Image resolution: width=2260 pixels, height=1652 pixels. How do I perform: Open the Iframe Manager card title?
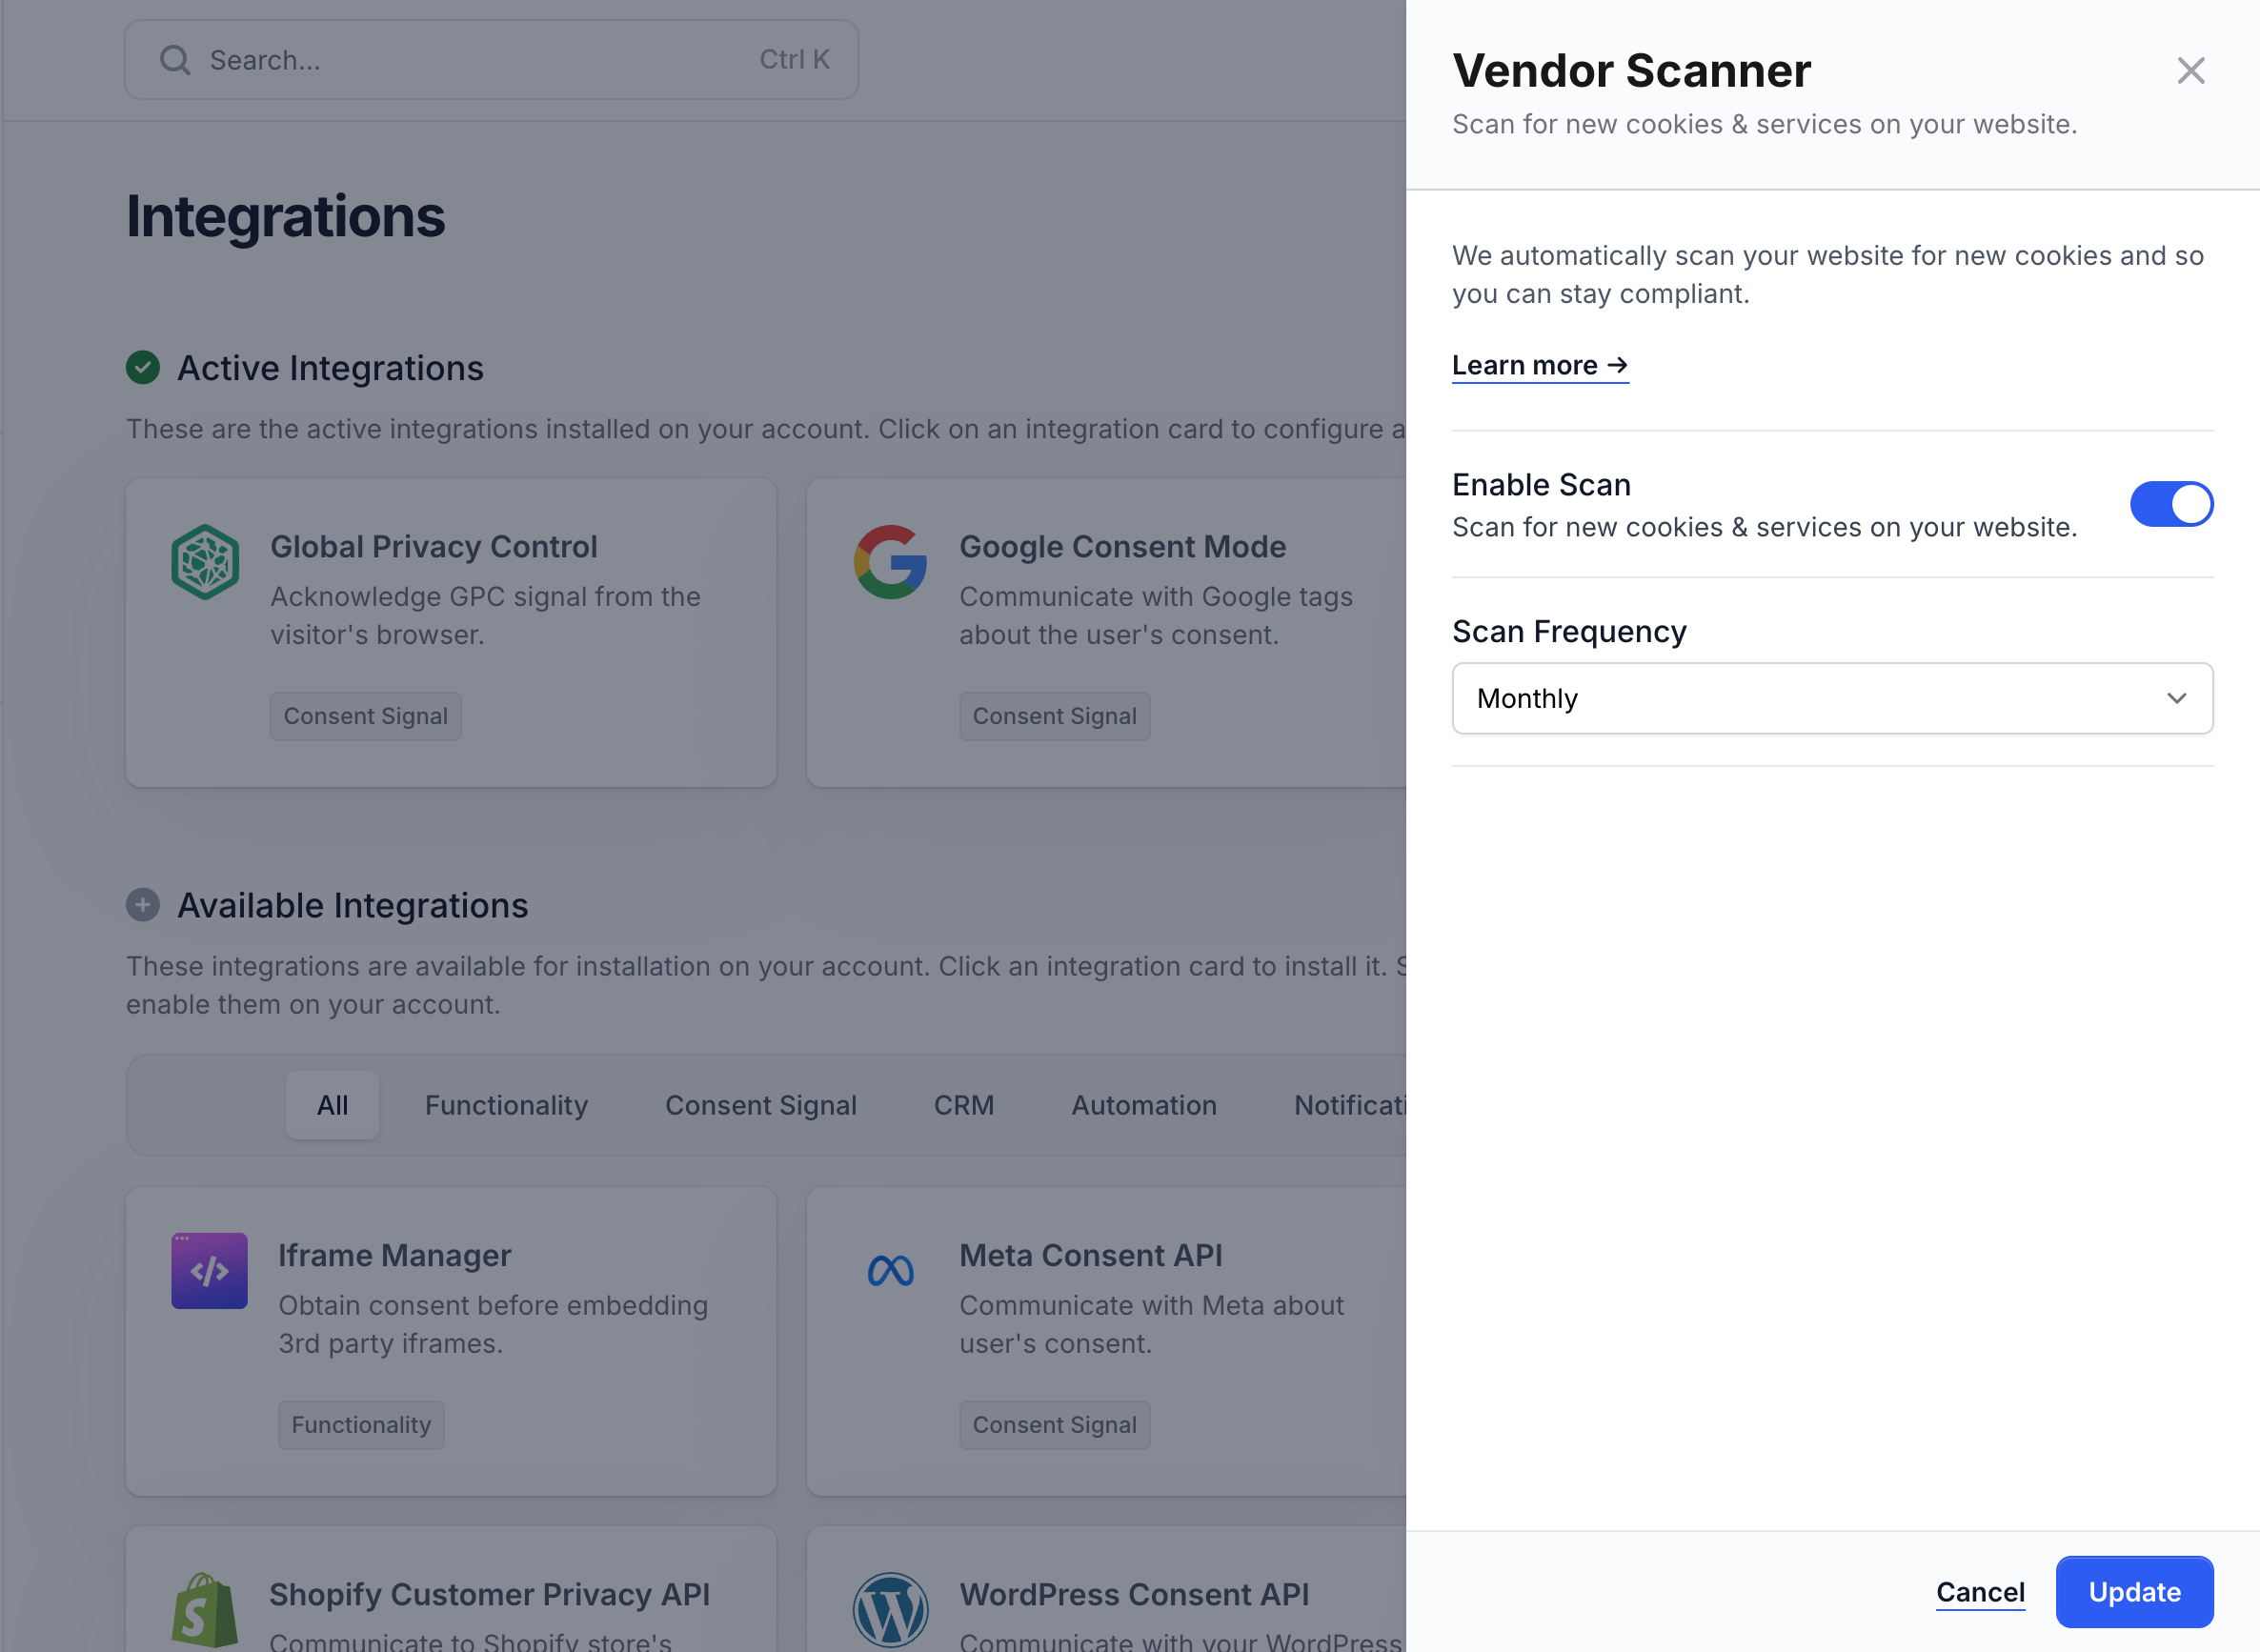[395, 1255]
